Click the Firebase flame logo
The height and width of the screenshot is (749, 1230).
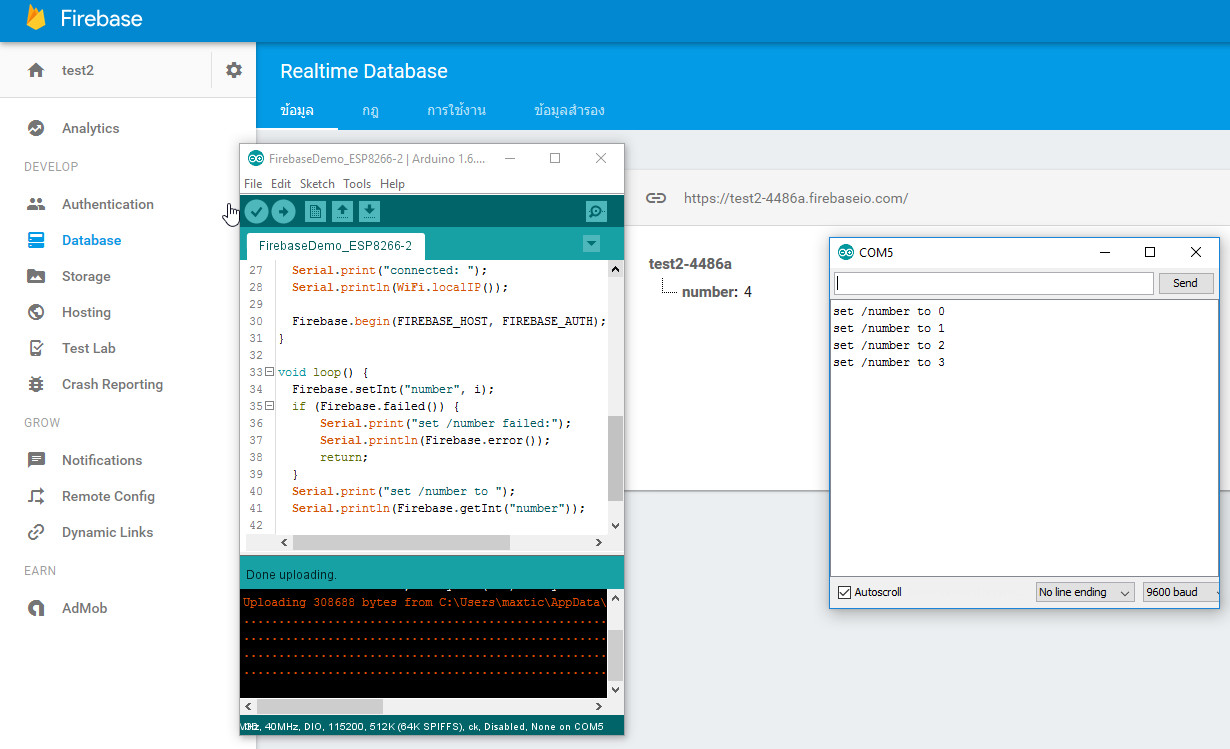pos(37,18)
